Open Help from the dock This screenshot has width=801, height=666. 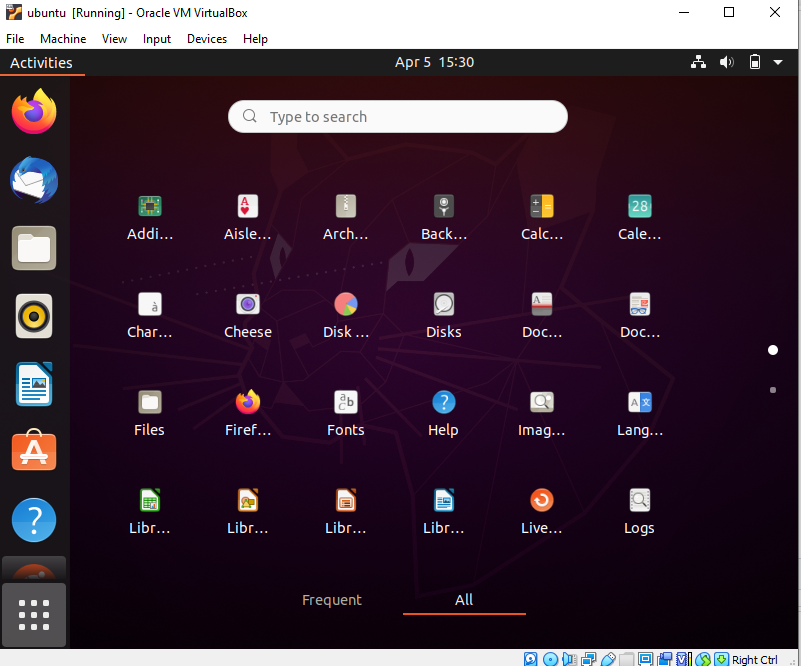pyautogui.click(x=34, y=520)
